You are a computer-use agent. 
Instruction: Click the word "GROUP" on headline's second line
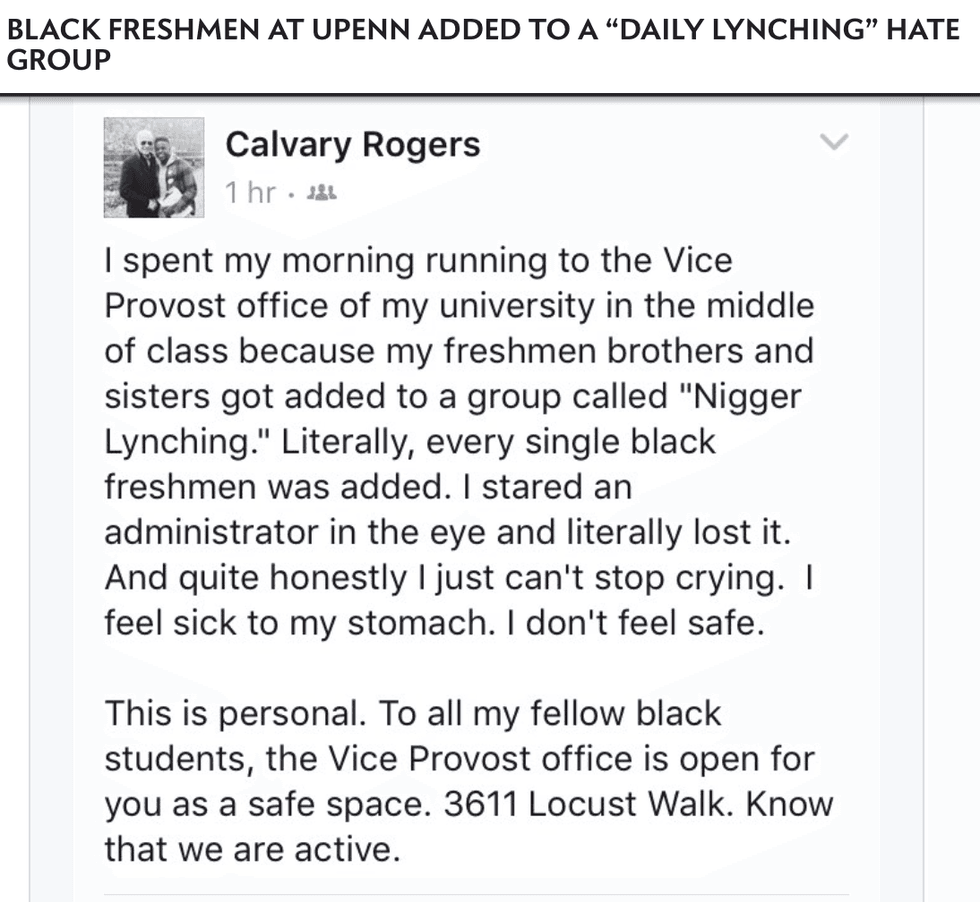tap(58, 61)
